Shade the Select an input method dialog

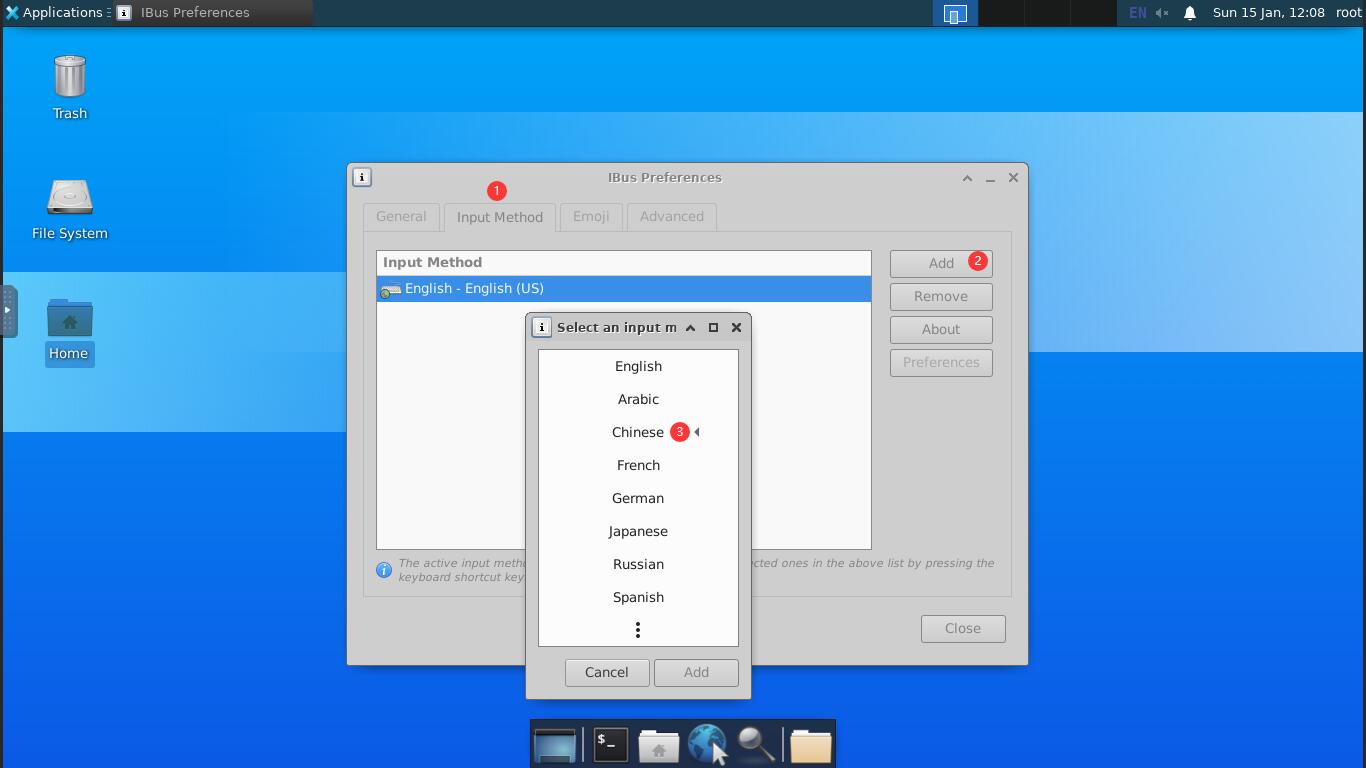coord(690,327)
